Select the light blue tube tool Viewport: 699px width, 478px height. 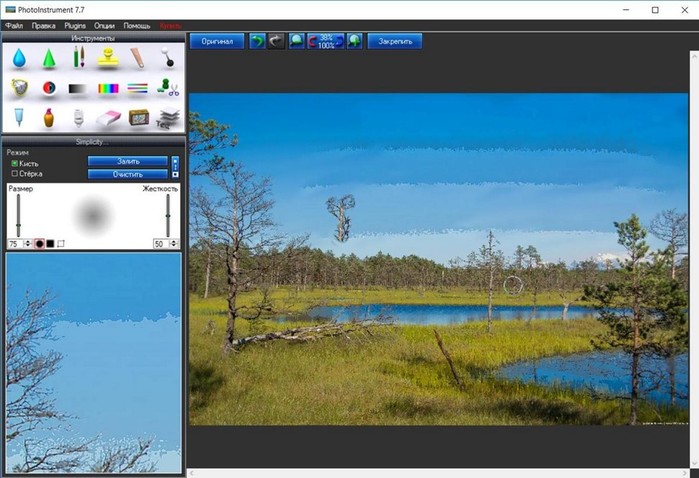[x=18, y=117]
